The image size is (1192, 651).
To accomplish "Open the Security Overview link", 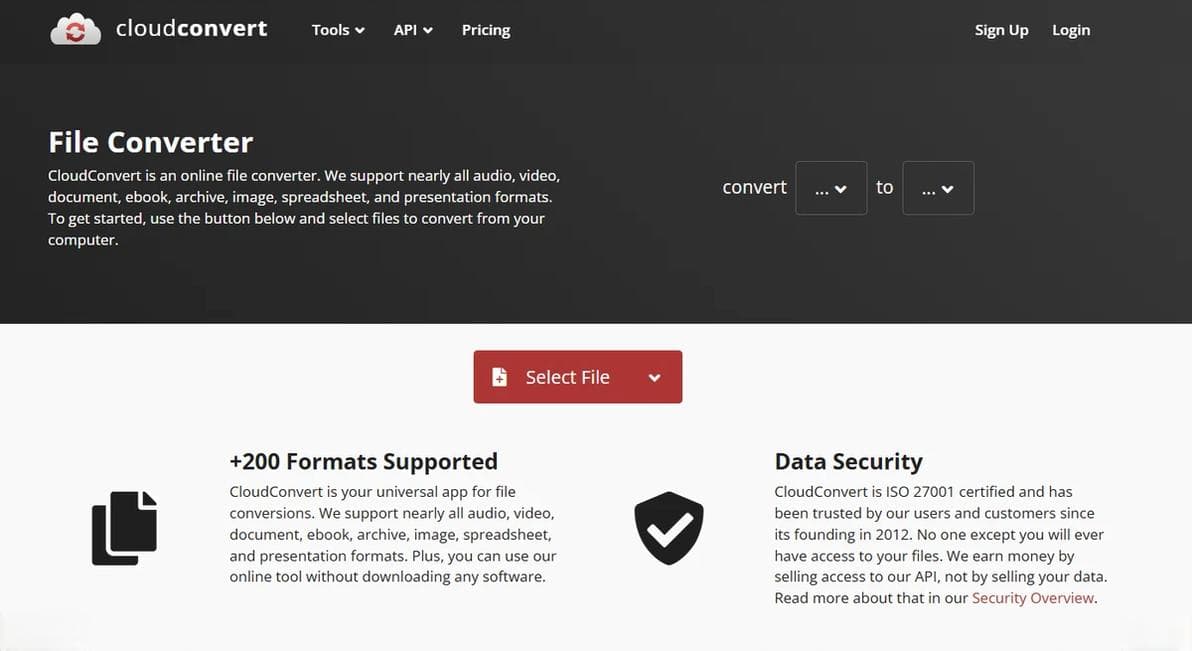I will [1033, 598].
